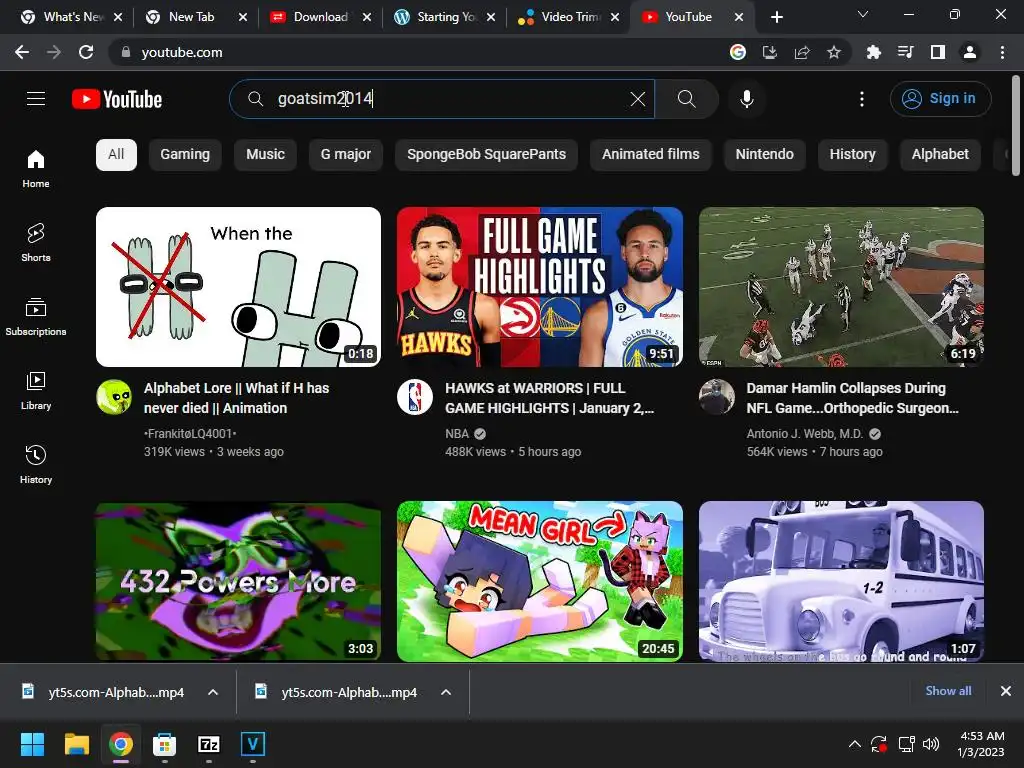Image resolution: width=1024 pixels, height=768 pixels.
Task: Open File Explorer from the taskbar
Action: tap(76, 744)
